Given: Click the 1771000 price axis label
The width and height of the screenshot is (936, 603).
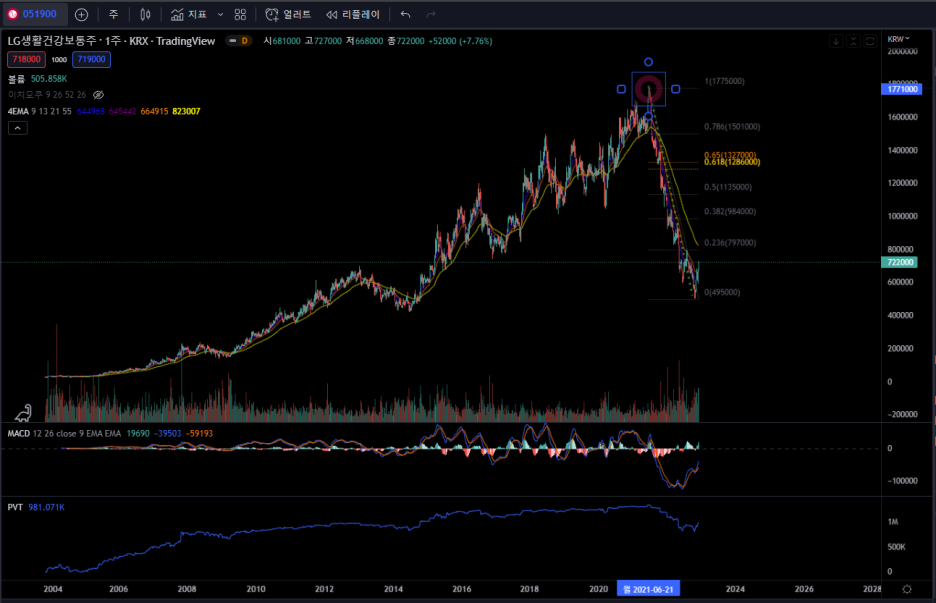Looking at the screenshot, I should [901, 89].
